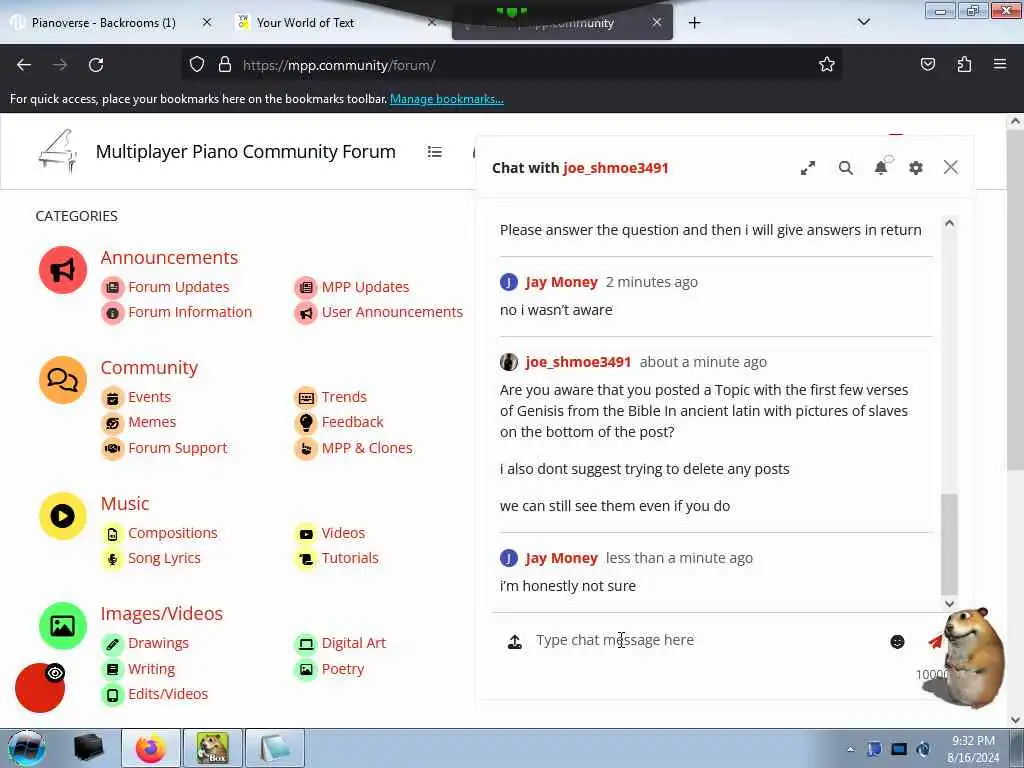Screen dimensions: 1024x768
Task: Click the Drawings pencil icon
Action: point(112,644)
